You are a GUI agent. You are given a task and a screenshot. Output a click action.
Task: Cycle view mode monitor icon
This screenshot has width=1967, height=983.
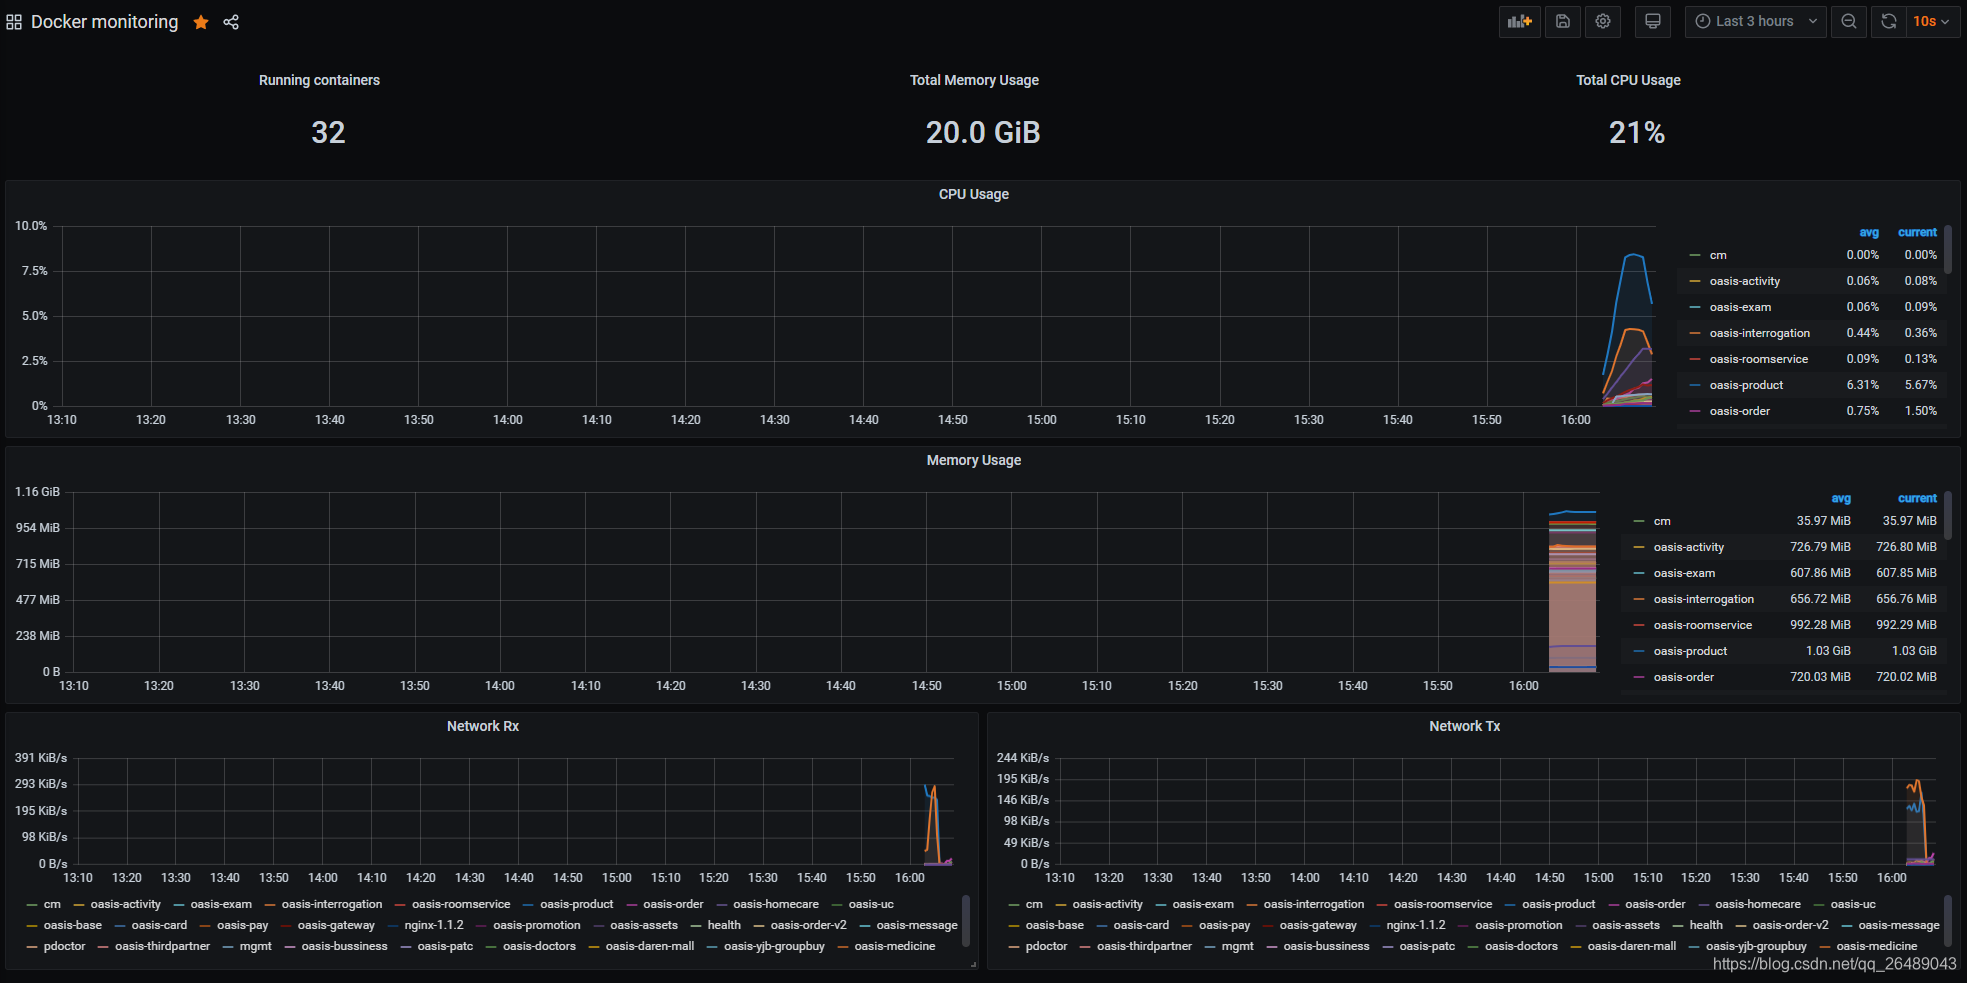pos(1653,21)
